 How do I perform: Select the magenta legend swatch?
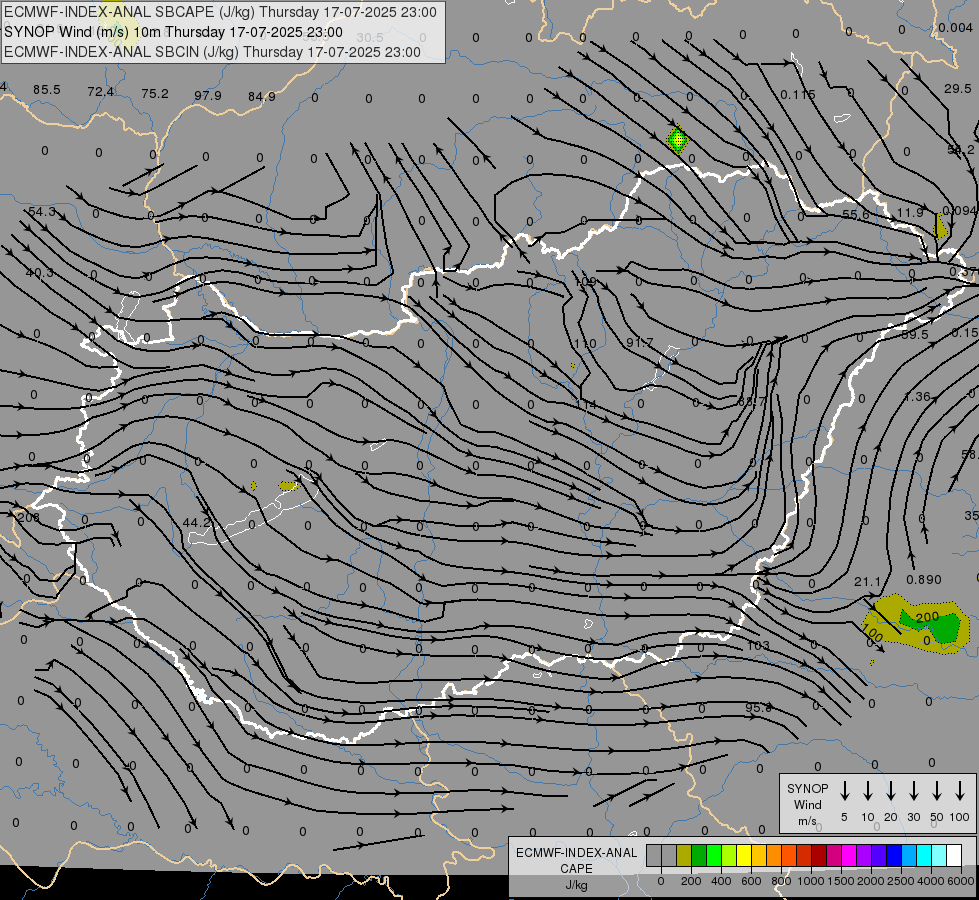point(849,855)
